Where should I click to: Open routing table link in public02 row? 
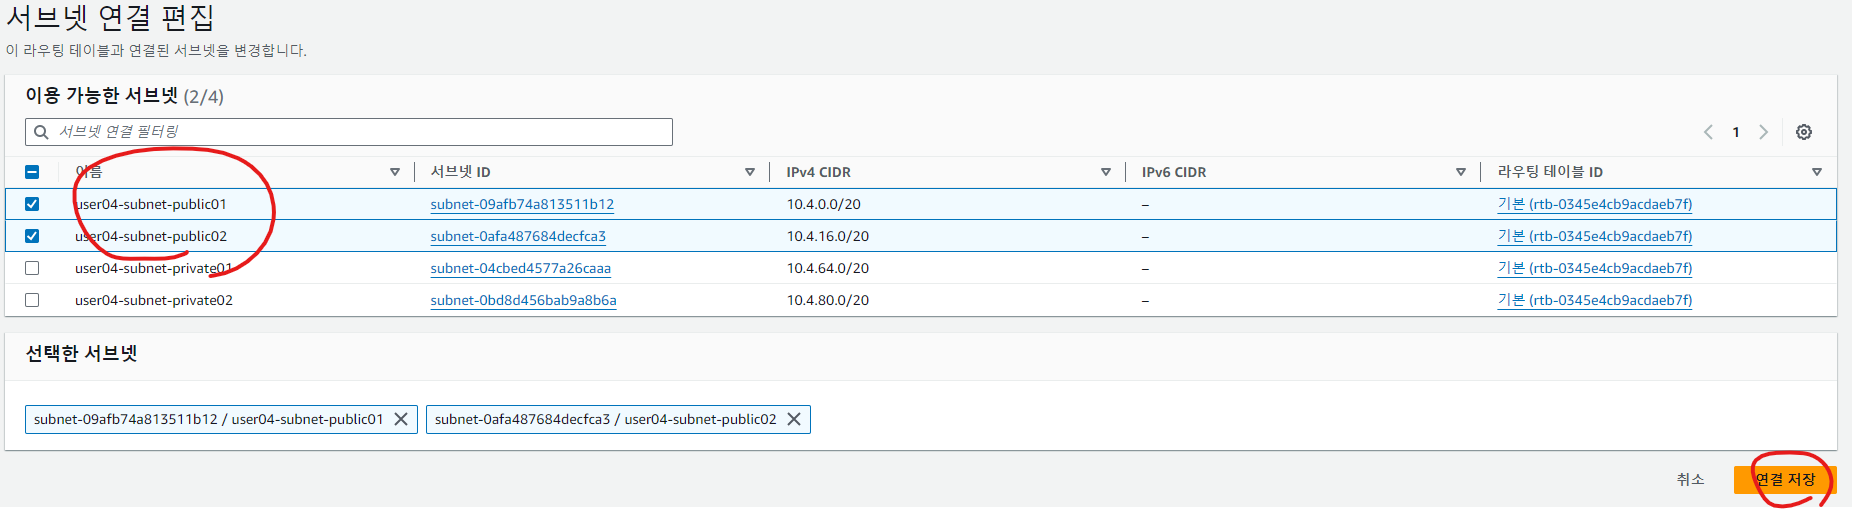(x=1594, y=236)
